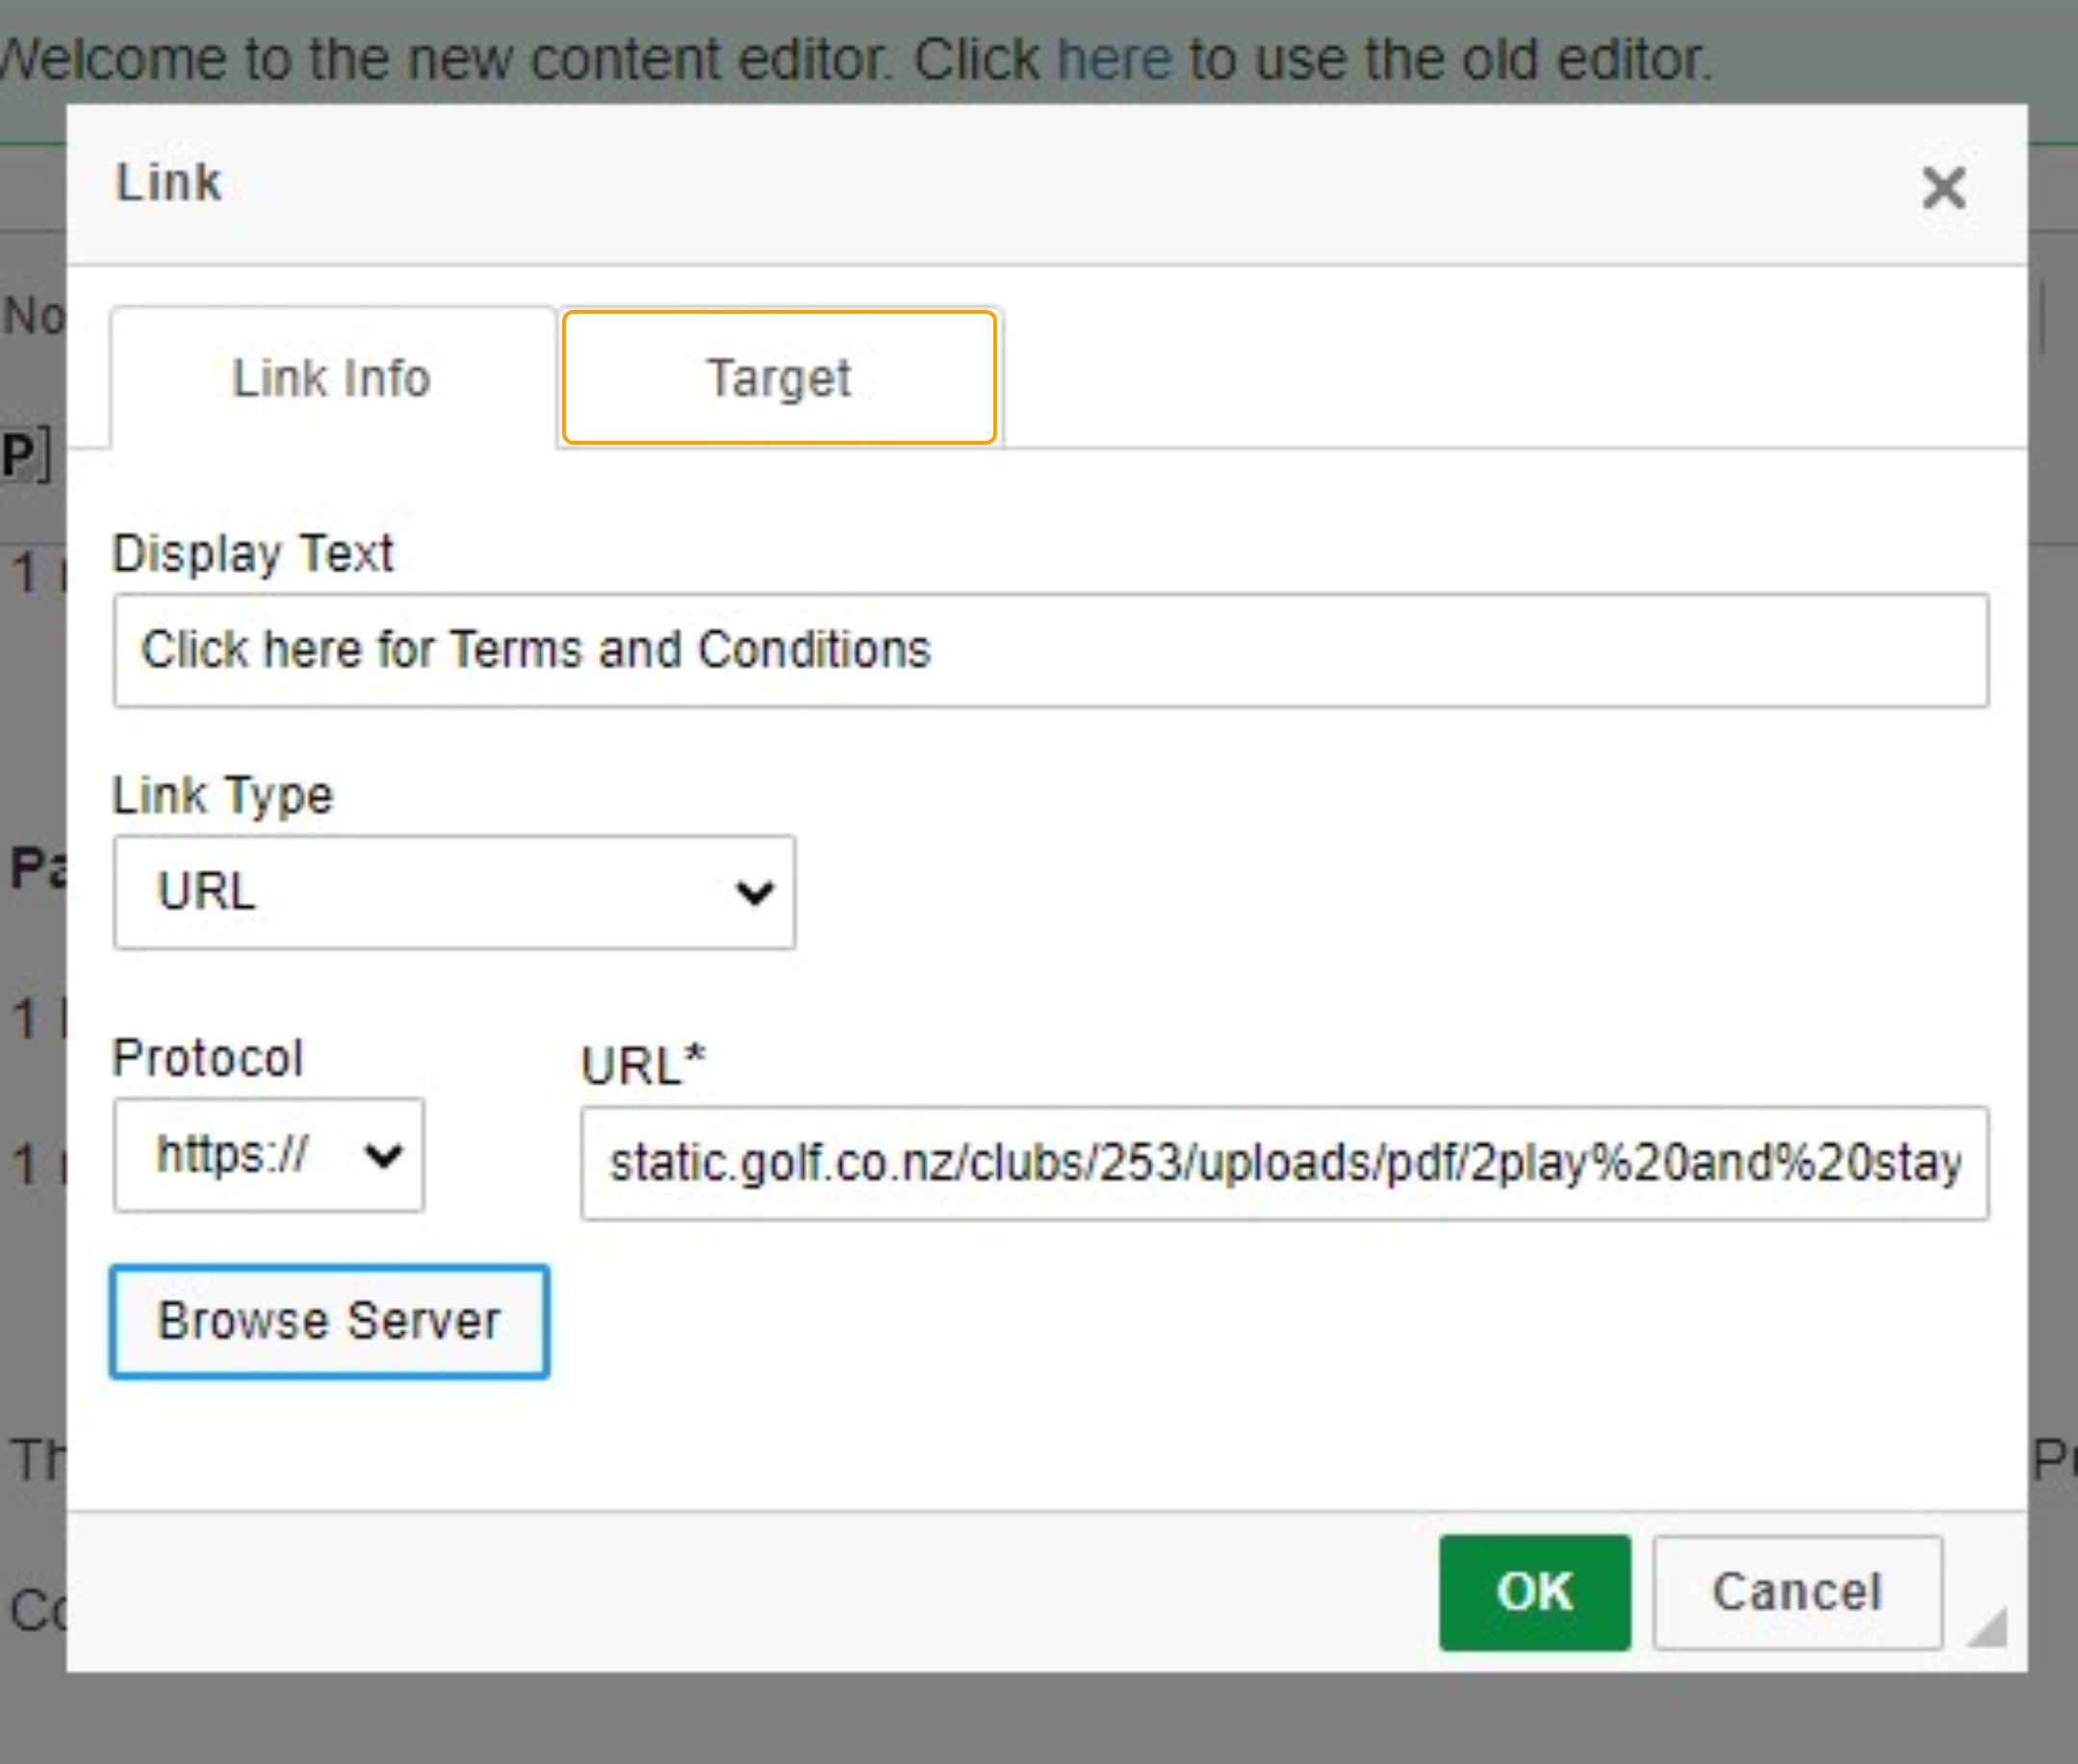
Task: Click the Protocol dropdown chevron arrow
Action: click(x=383, y=1156)
